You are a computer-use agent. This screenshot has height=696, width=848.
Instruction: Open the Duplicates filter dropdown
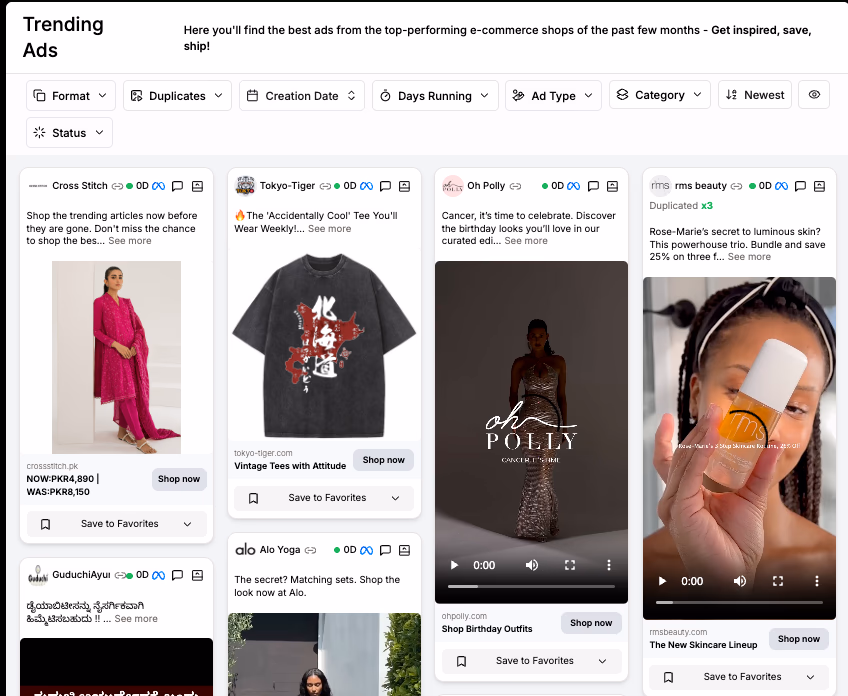coord(177,96)
